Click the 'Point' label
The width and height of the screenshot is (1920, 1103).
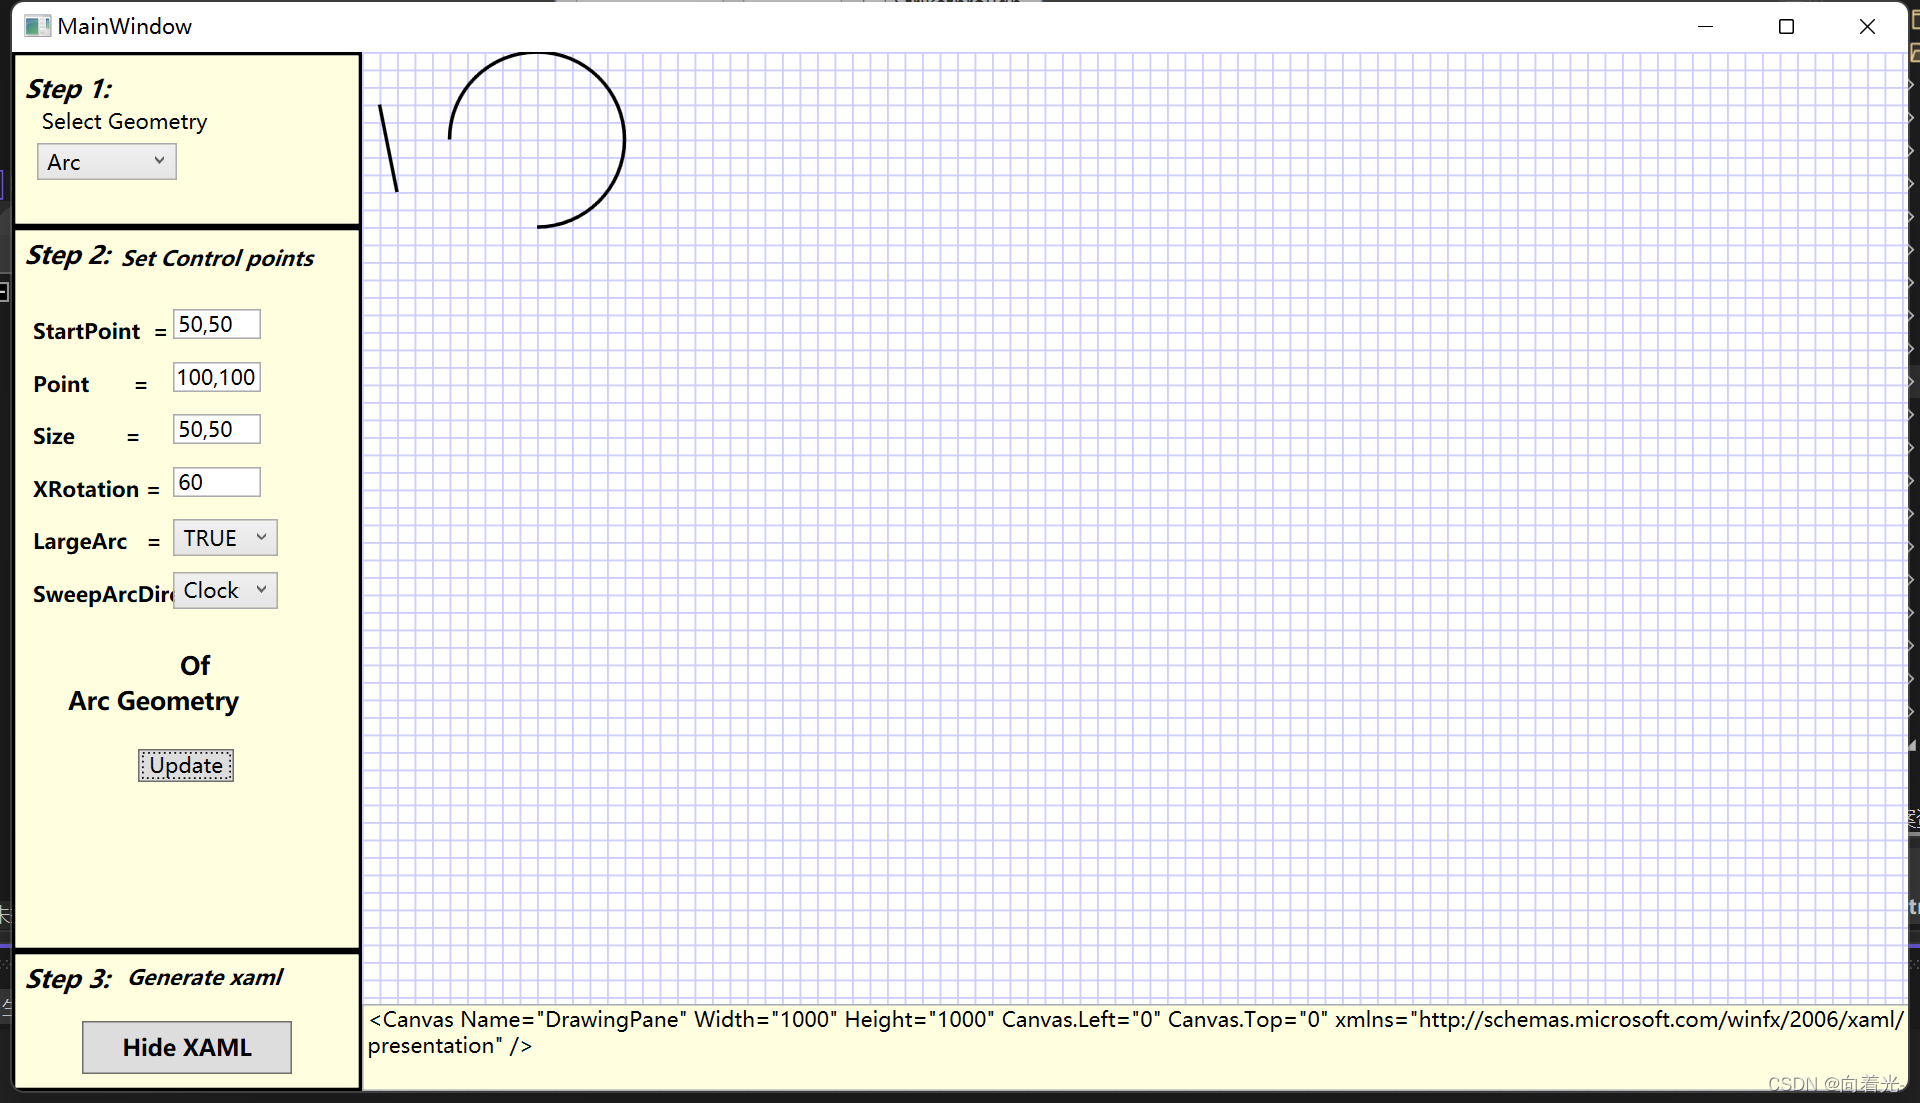click(x=61, y=384)
